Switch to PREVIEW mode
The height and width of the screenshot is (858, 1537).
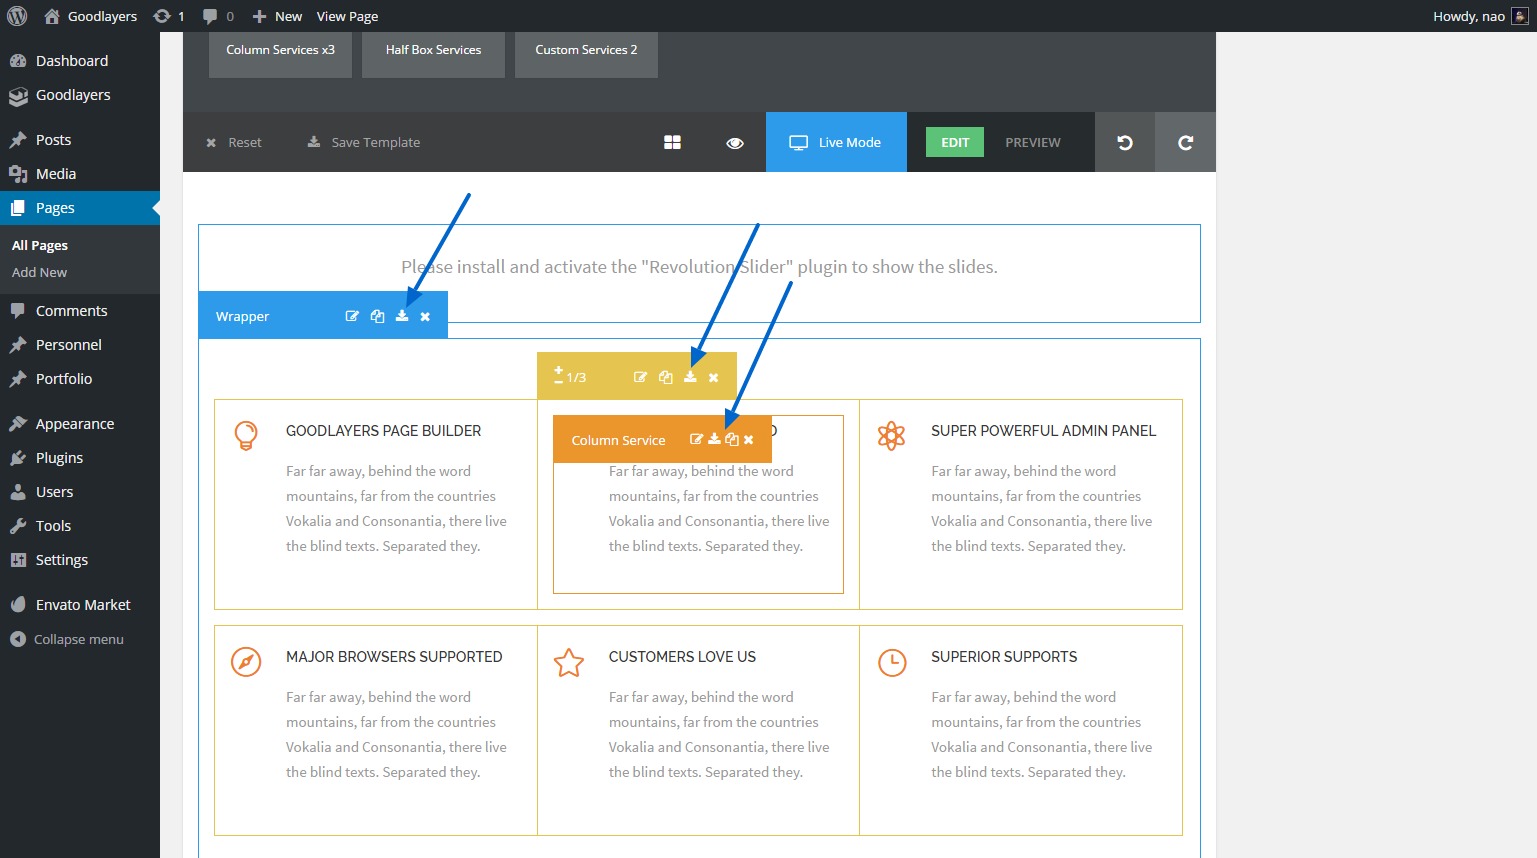(x=1032, y=142)
